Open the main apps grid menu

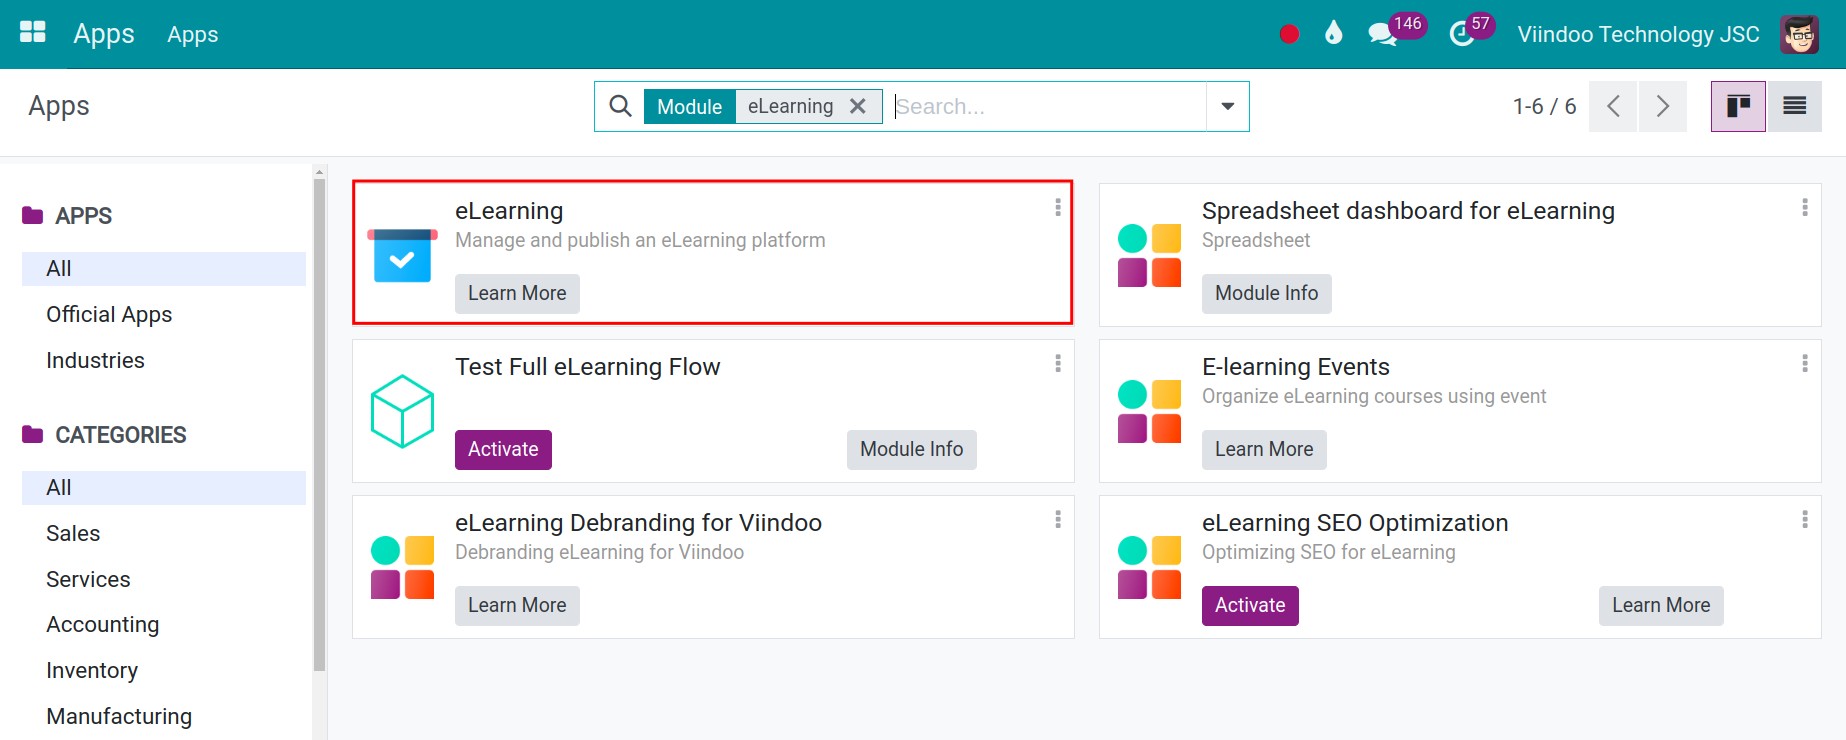pos(33,33)
